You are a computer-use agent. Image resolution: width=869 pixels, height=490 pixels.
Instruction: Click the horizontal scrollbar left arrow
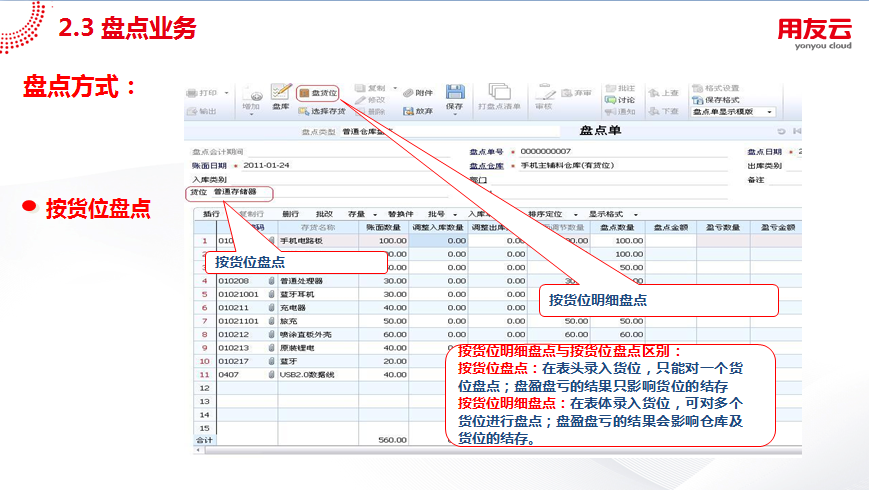[198, 450]
